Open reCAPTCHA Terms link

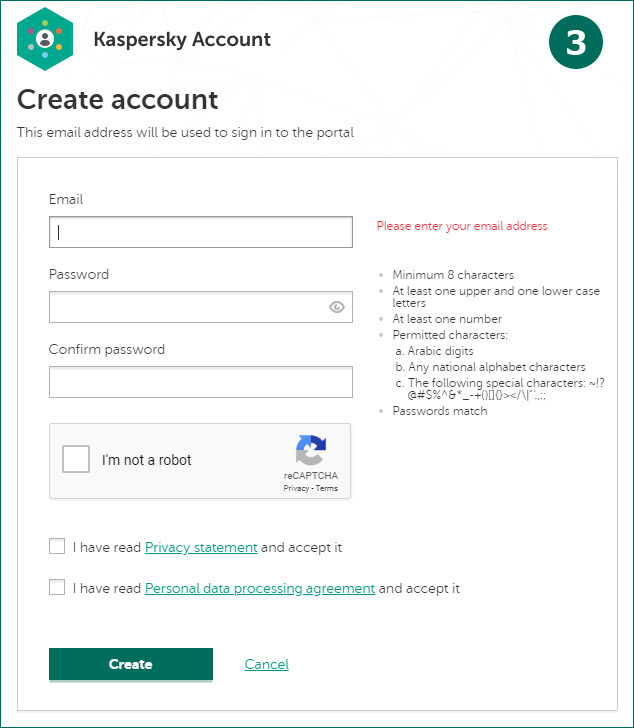point(328,489)
